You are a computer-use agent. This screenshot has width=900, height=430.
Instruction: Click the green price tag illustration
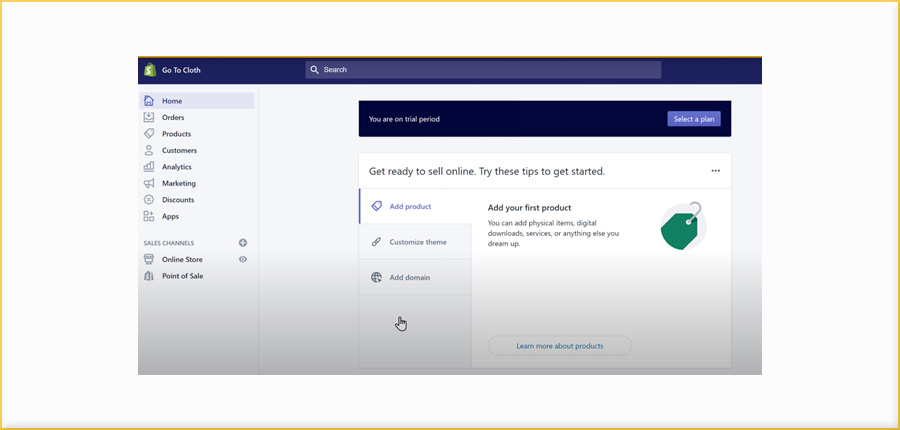[683, 226]
